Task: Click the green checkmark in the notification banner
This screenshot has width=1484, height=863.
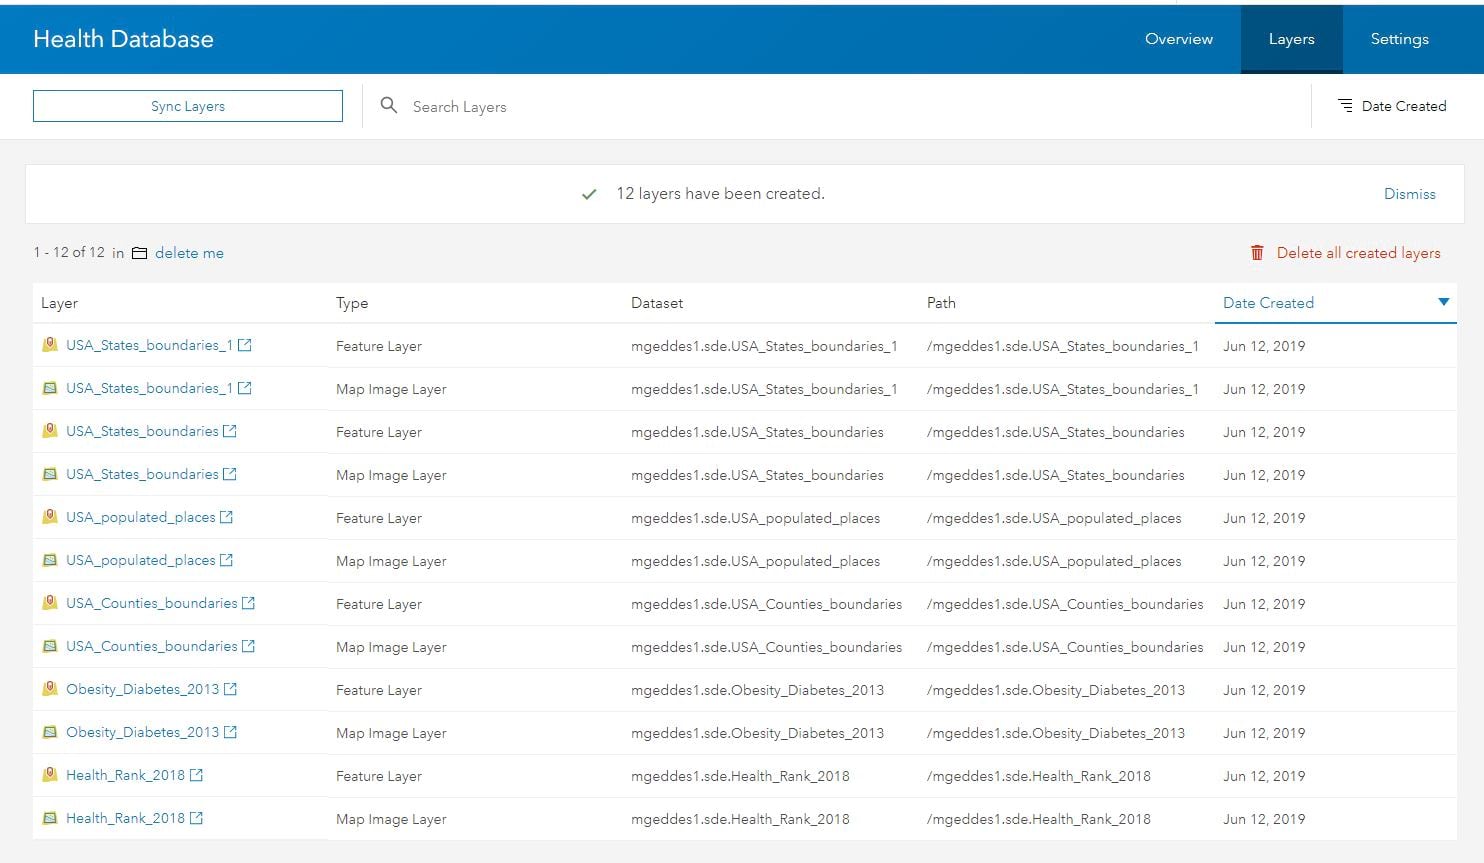Action: point(589,193)
